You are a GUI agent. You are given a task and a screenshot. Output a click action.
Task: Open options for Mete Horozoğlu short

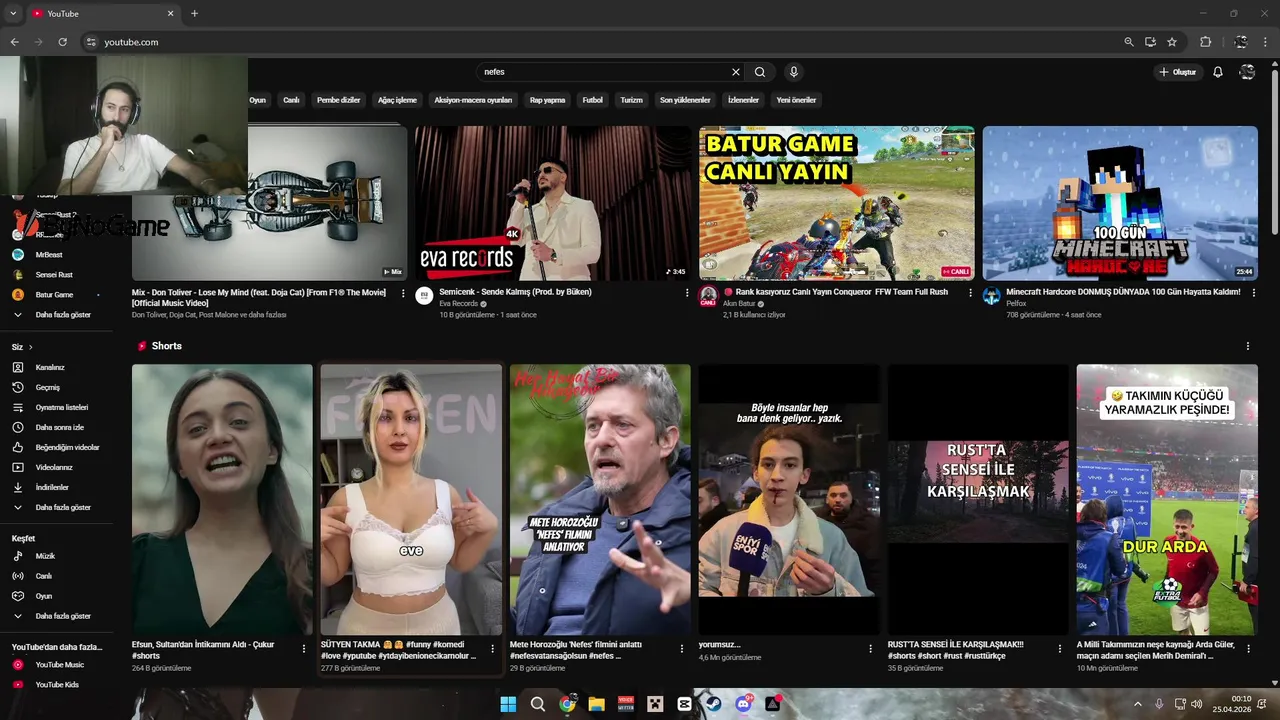681,648
